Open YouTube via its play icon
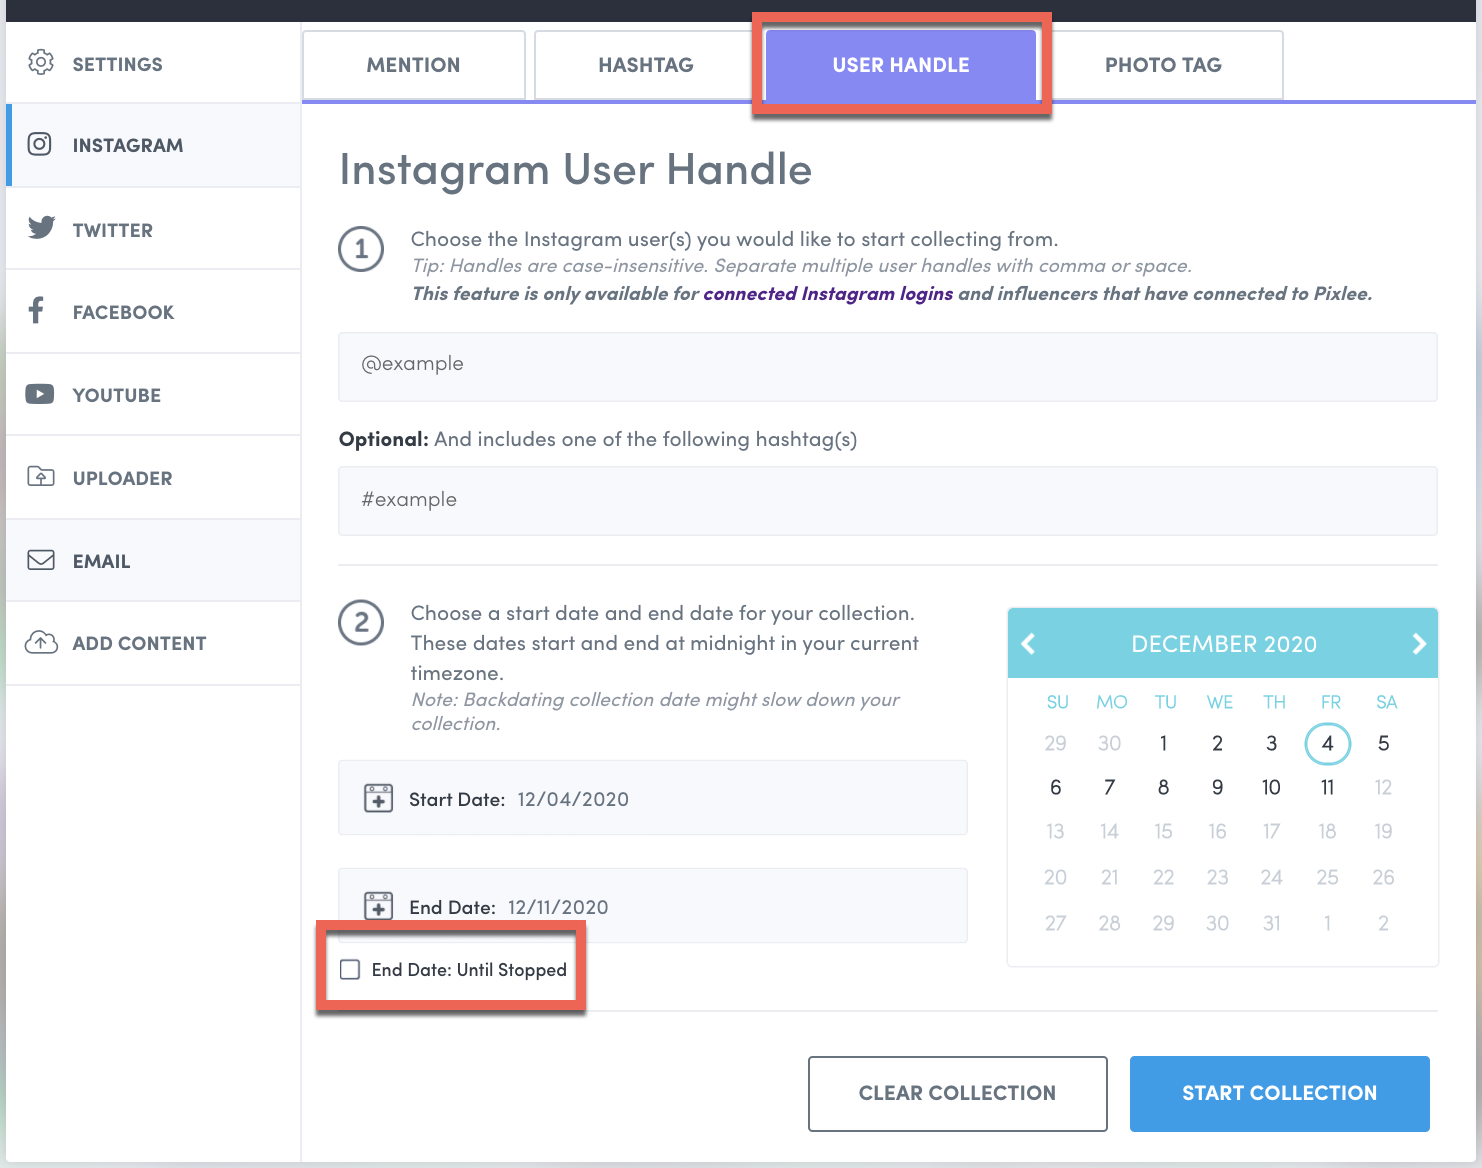This screenshot has width=1482, height=1168. point(40,394)
